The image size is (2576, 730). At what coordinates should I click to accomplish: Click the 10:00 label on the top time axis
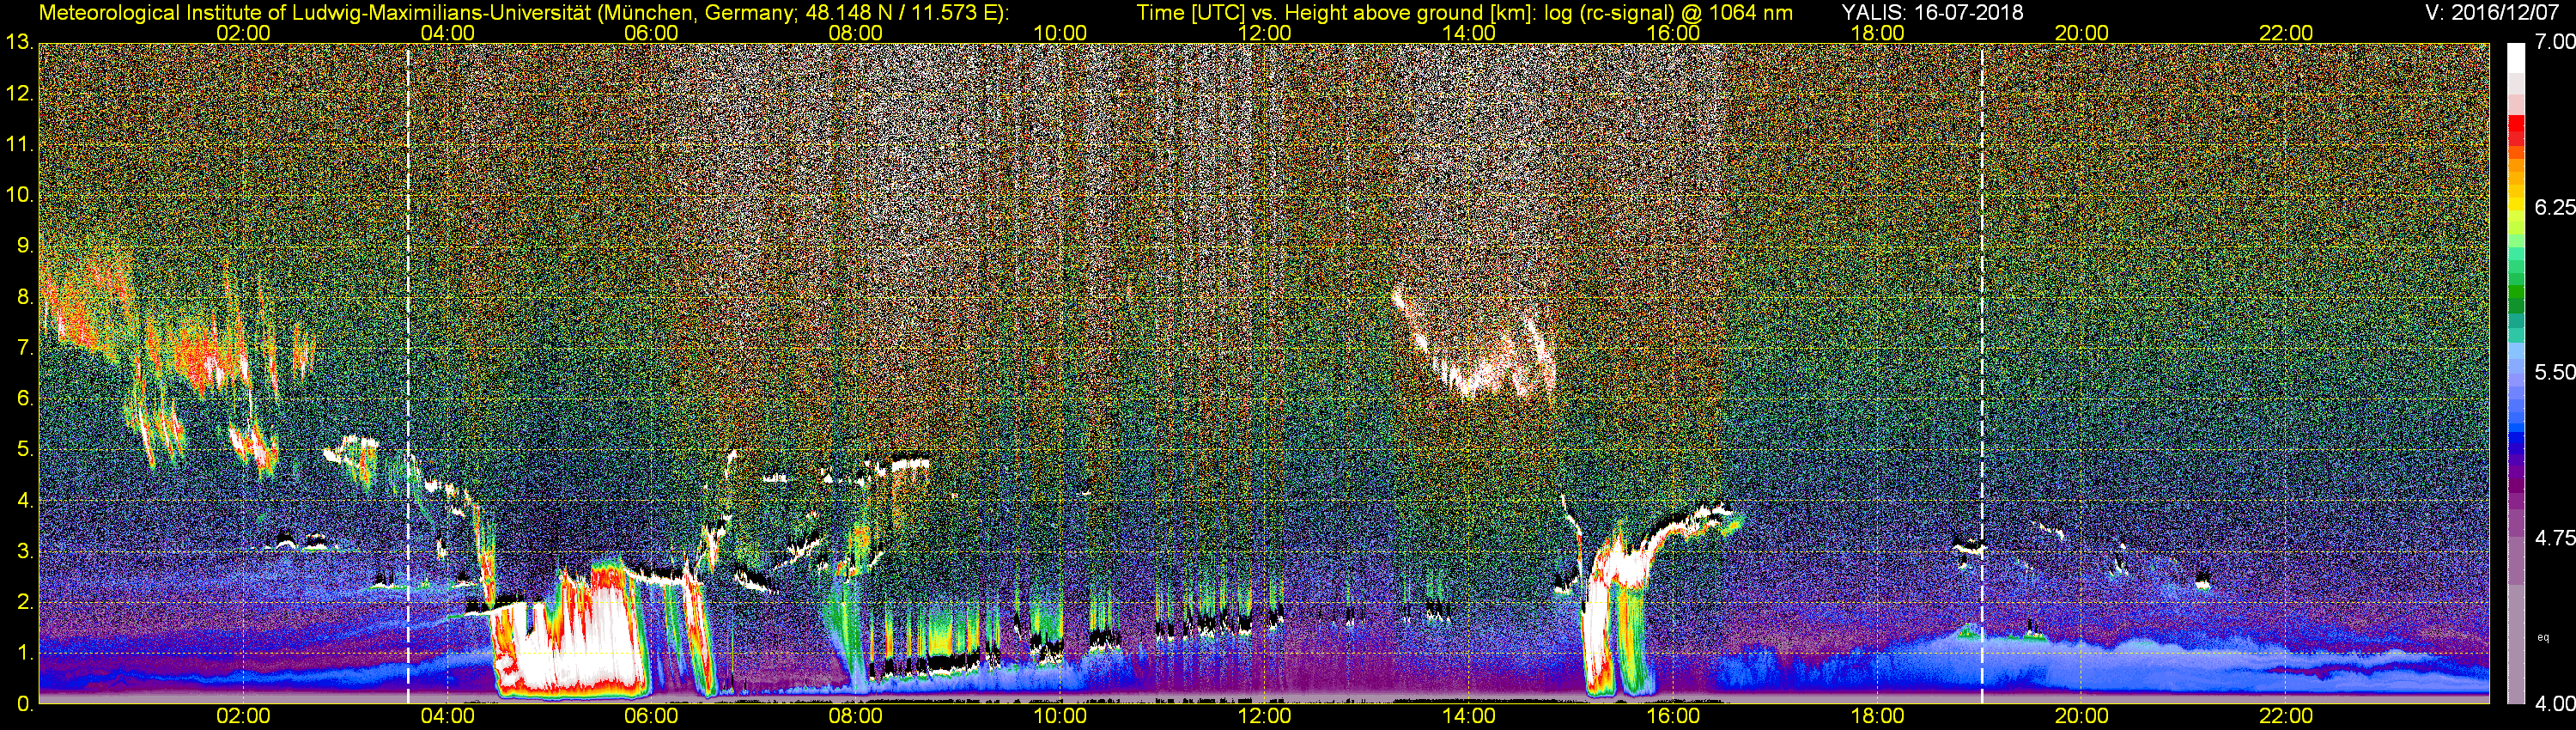coord(1060,33)
